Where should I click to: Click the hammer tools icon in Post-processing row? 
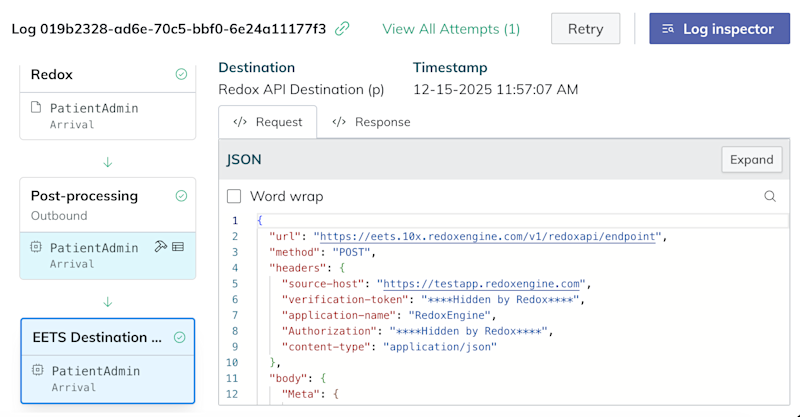160,247
